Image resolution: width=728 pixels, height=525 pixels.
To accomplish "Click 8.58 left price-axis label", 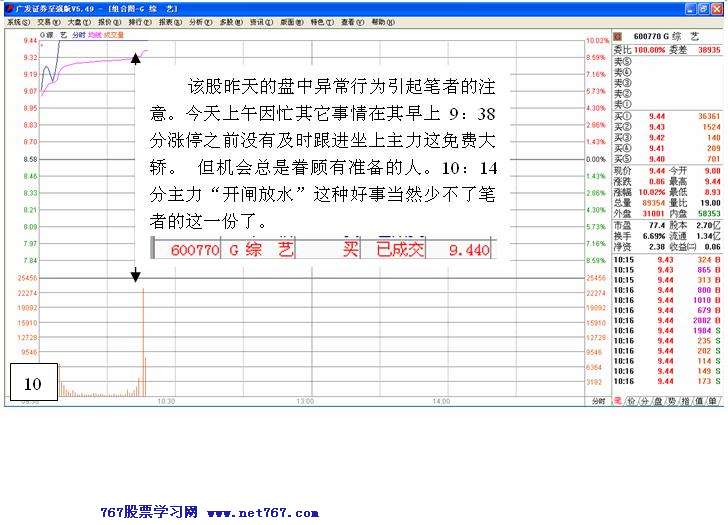I will [30, 159].
